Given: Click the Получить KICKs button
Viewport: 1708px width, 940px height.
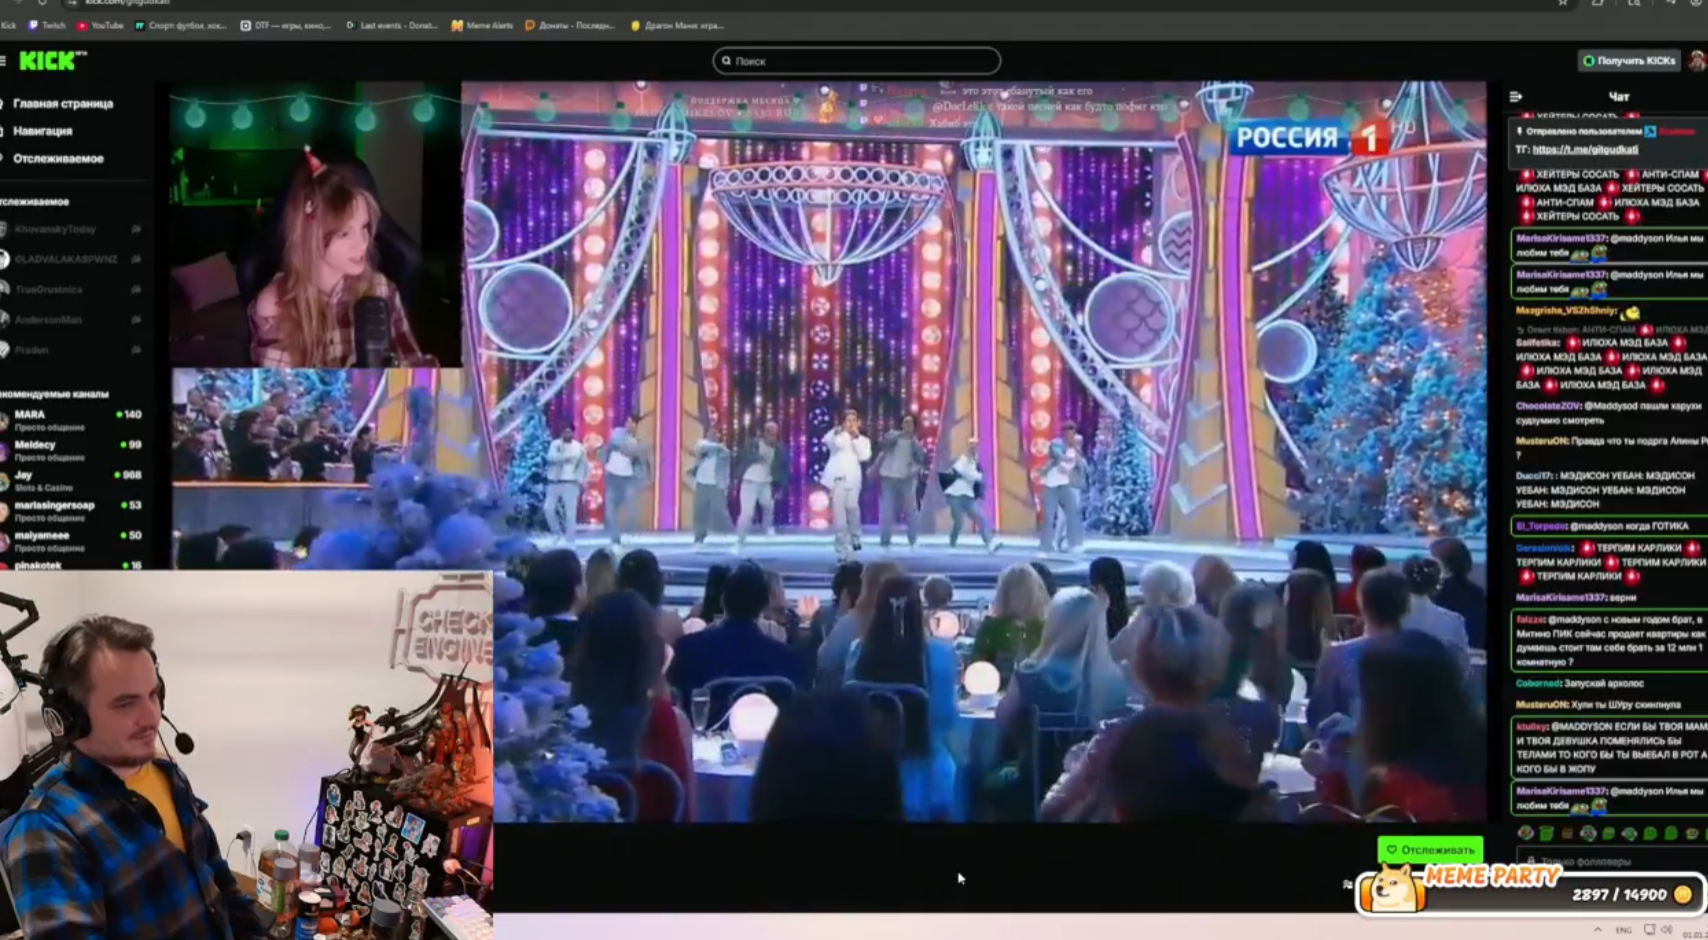Looking at the screenshot, I should coord(1628,61).
